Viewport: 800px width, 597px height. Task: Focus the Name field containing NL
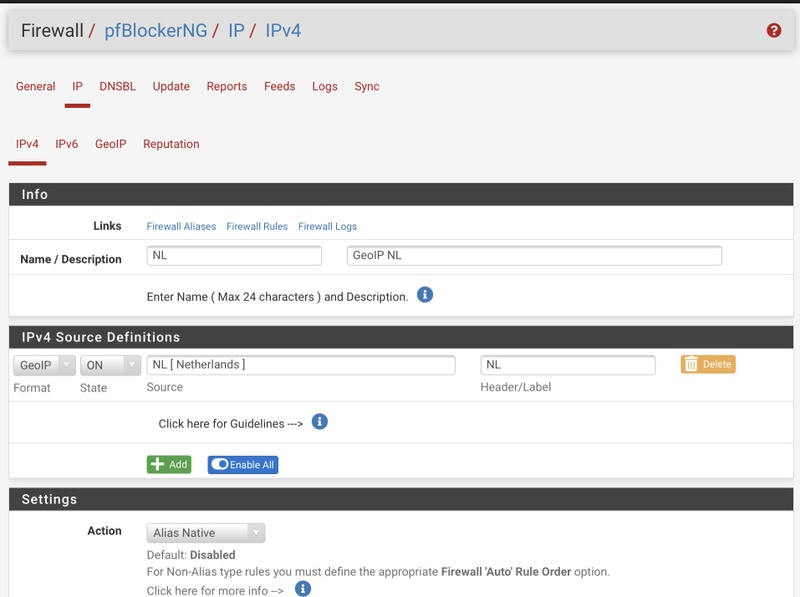click(x=234, y=256)
